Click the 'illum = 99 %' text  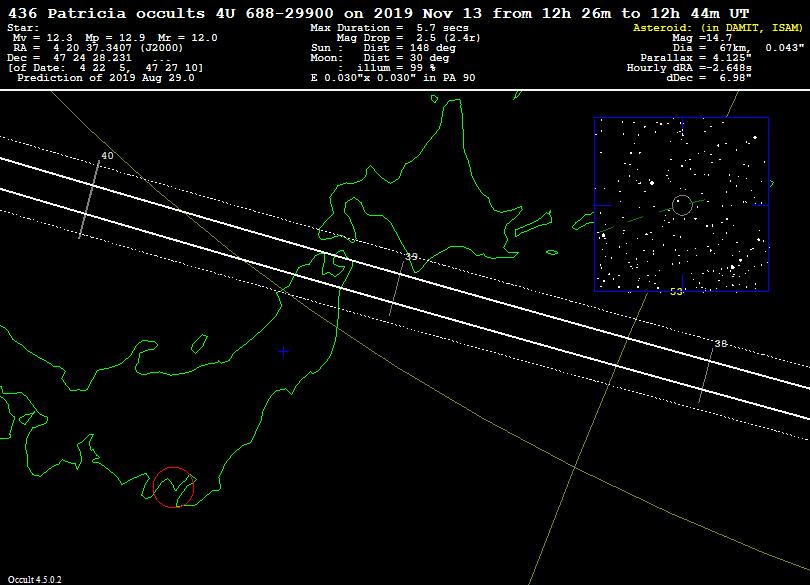coord(396,68)
